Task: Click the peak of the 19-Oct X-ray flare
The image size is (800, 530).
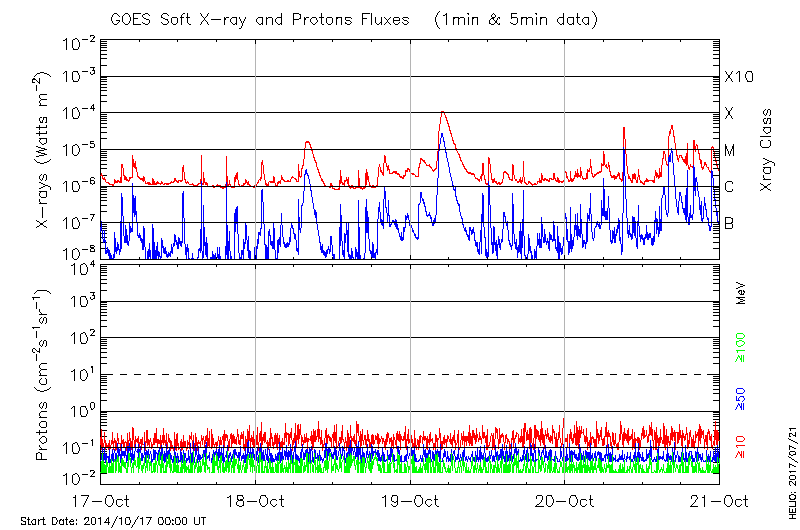Action: coord(441,112)
